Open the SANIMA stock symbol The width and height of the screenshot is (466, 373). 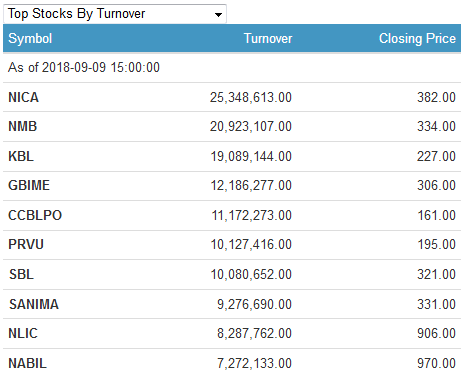tap(34, 304)
